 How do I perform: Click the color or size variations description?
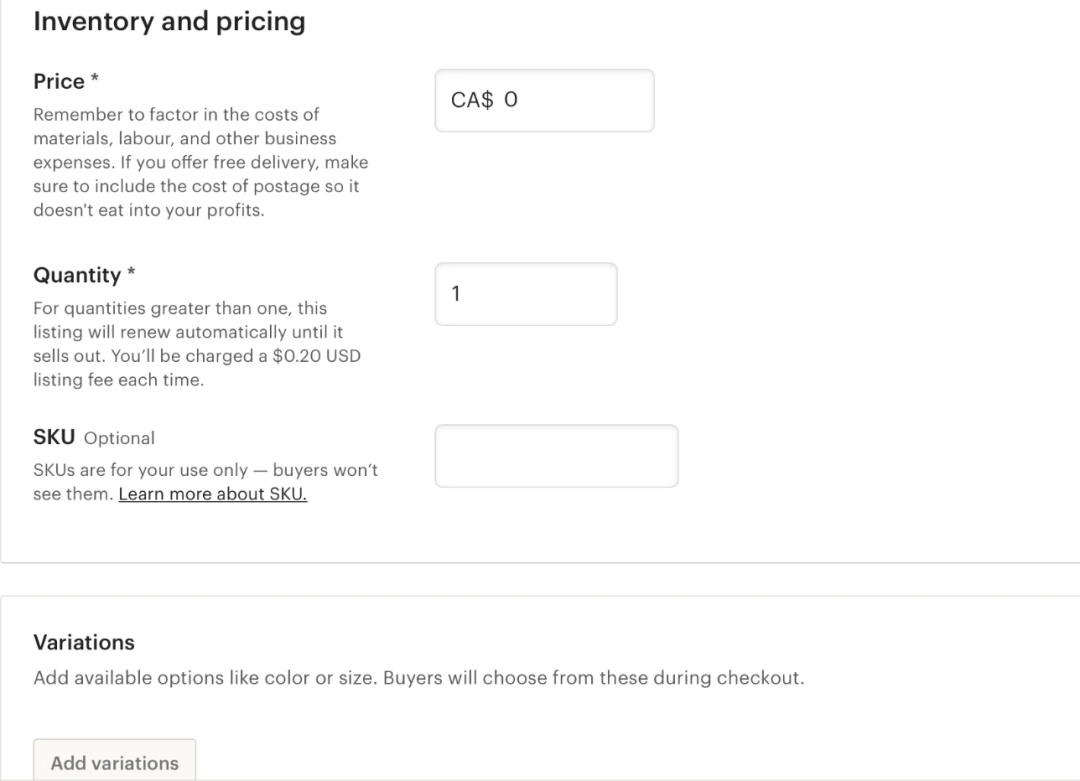coord(419,678)
